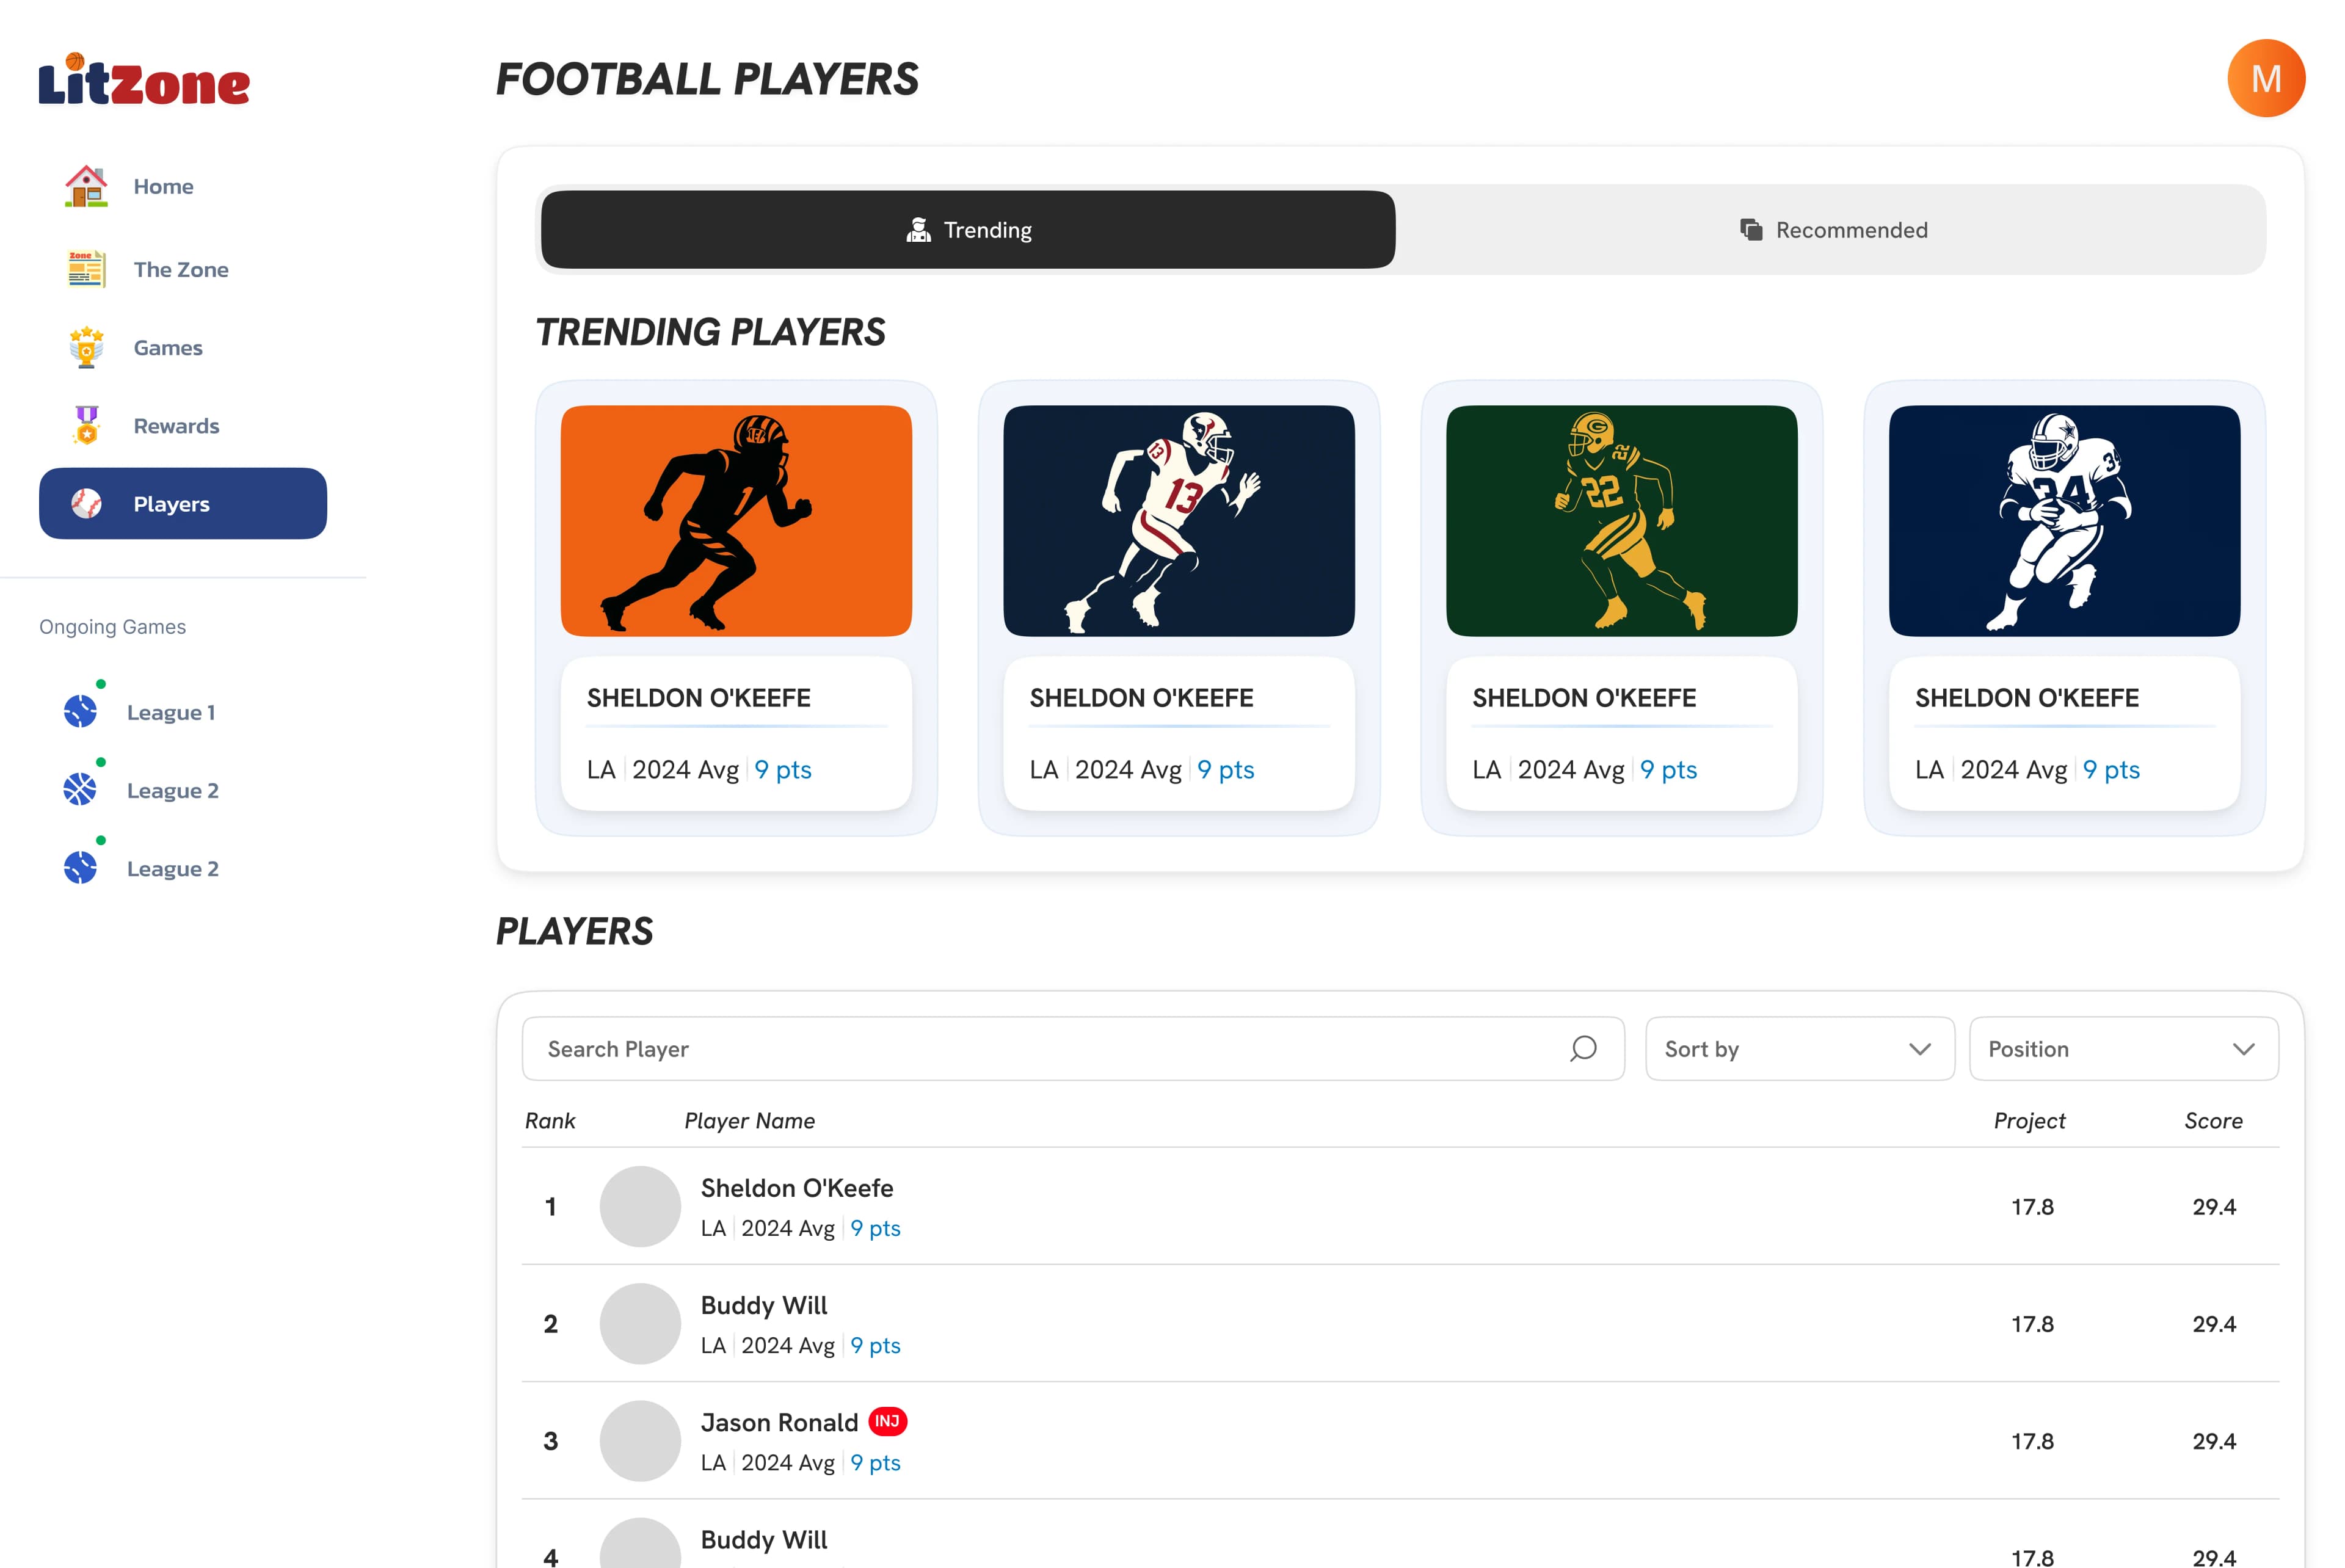
Task: Open the Games section
Action: [x=183, y=347]
